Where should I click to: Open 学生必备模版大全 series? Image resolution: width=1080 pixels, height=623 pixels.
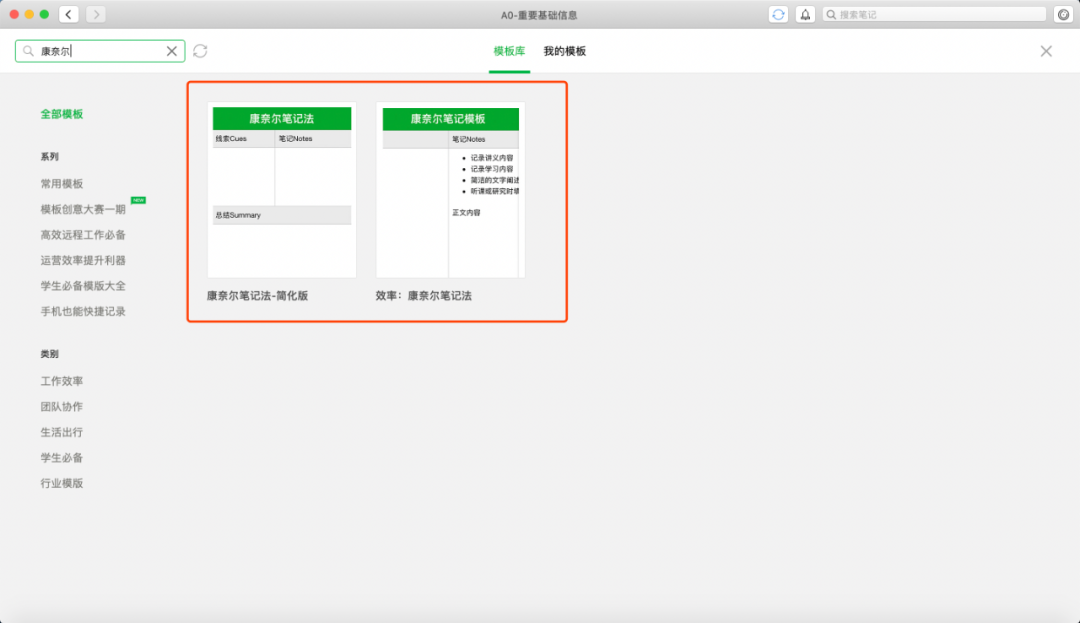point(83,286)
